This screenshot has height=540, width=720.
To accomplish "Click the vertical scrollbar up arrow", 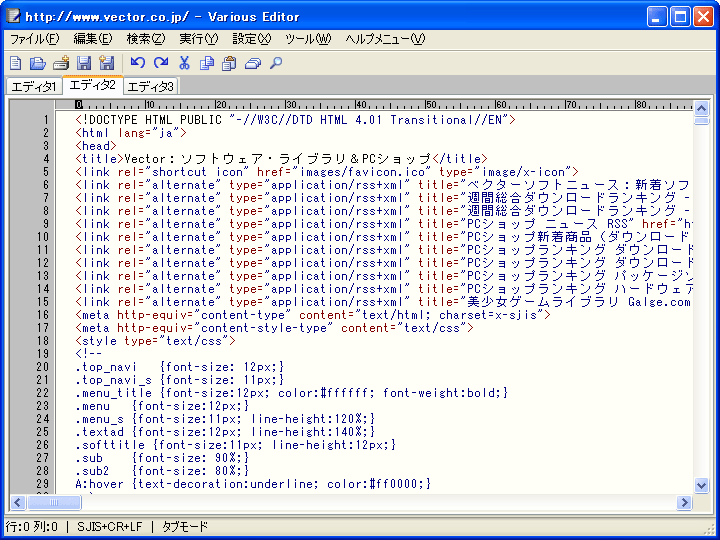I will tap(701, 108).
